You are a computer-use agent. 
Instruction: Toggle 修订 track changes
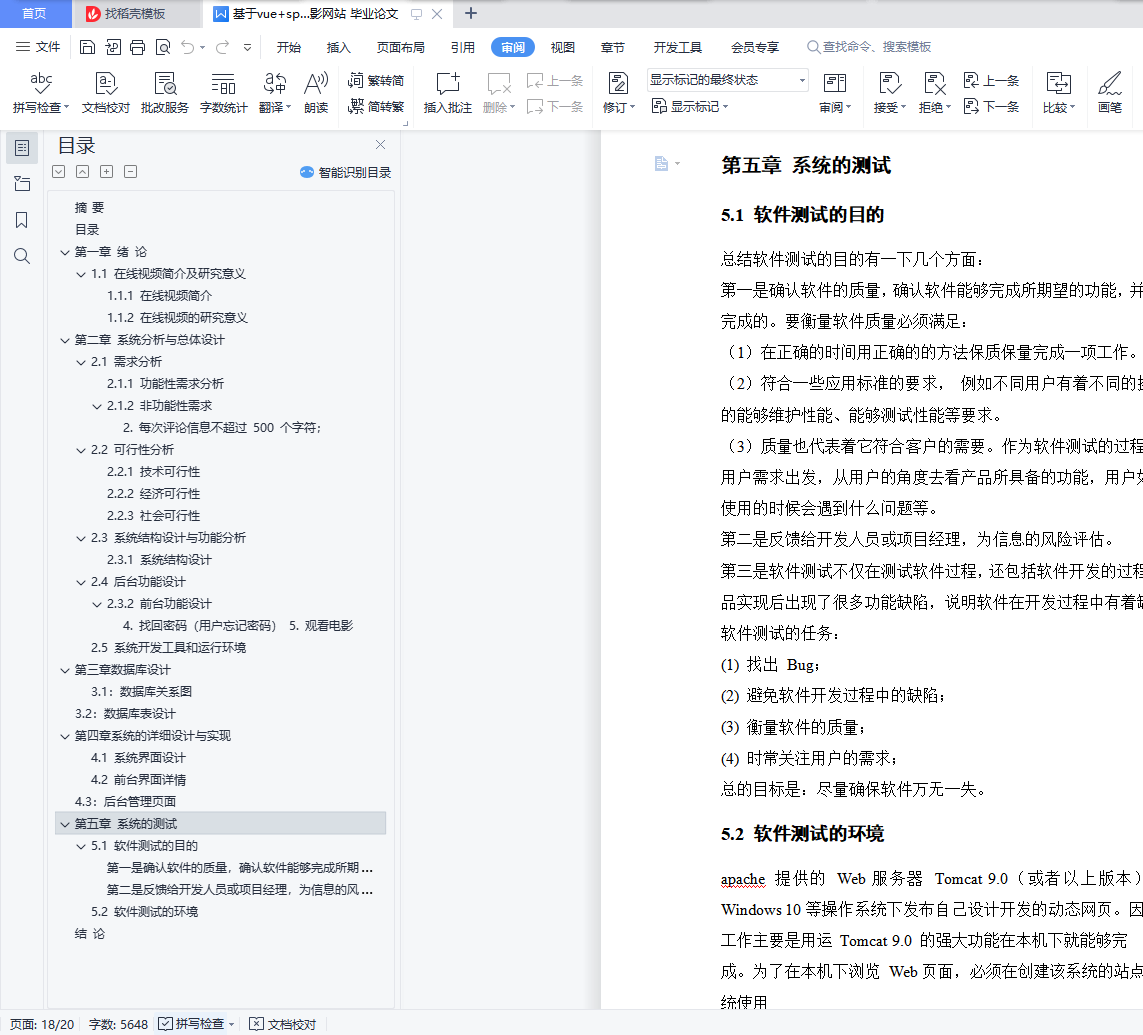tap(619, 93)
